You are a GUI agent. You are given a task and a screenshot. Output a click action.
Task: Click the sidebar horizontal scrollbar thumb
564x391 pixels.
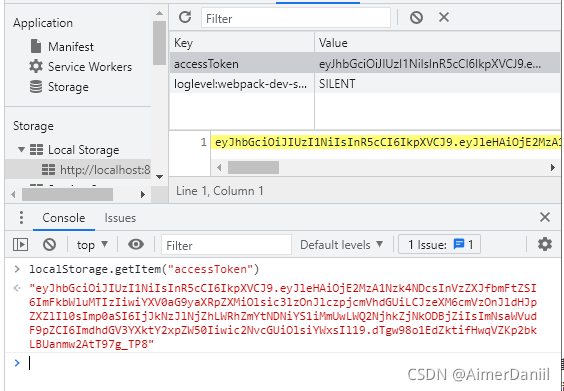pyautogui.click(x=67, y=195)
